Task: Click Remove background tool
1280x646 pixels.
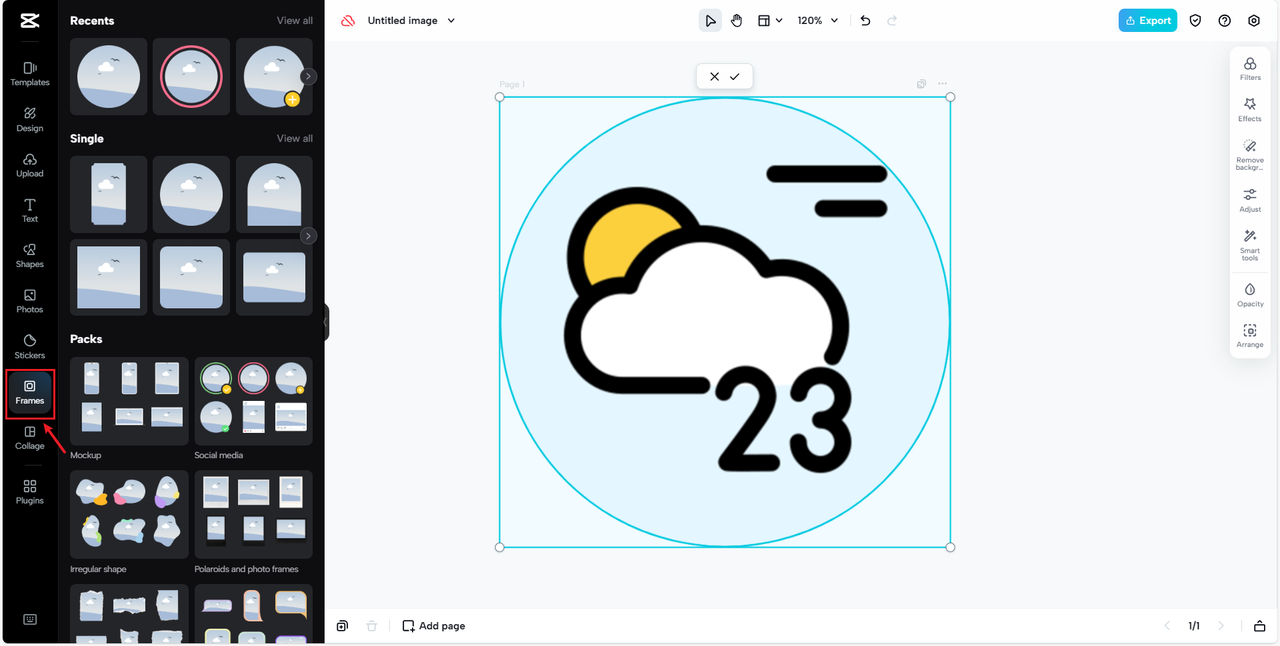Action: (1250, 155)
